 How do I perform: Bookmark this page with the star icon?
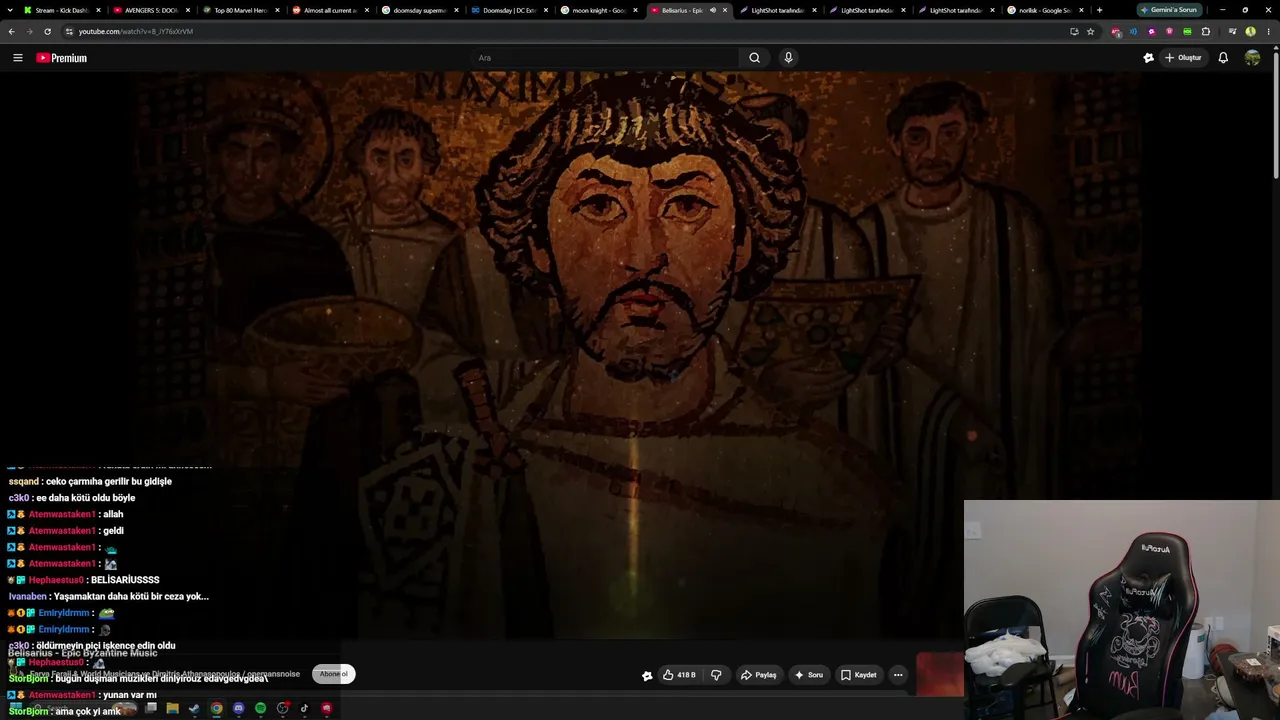[x=1091, y=31]
